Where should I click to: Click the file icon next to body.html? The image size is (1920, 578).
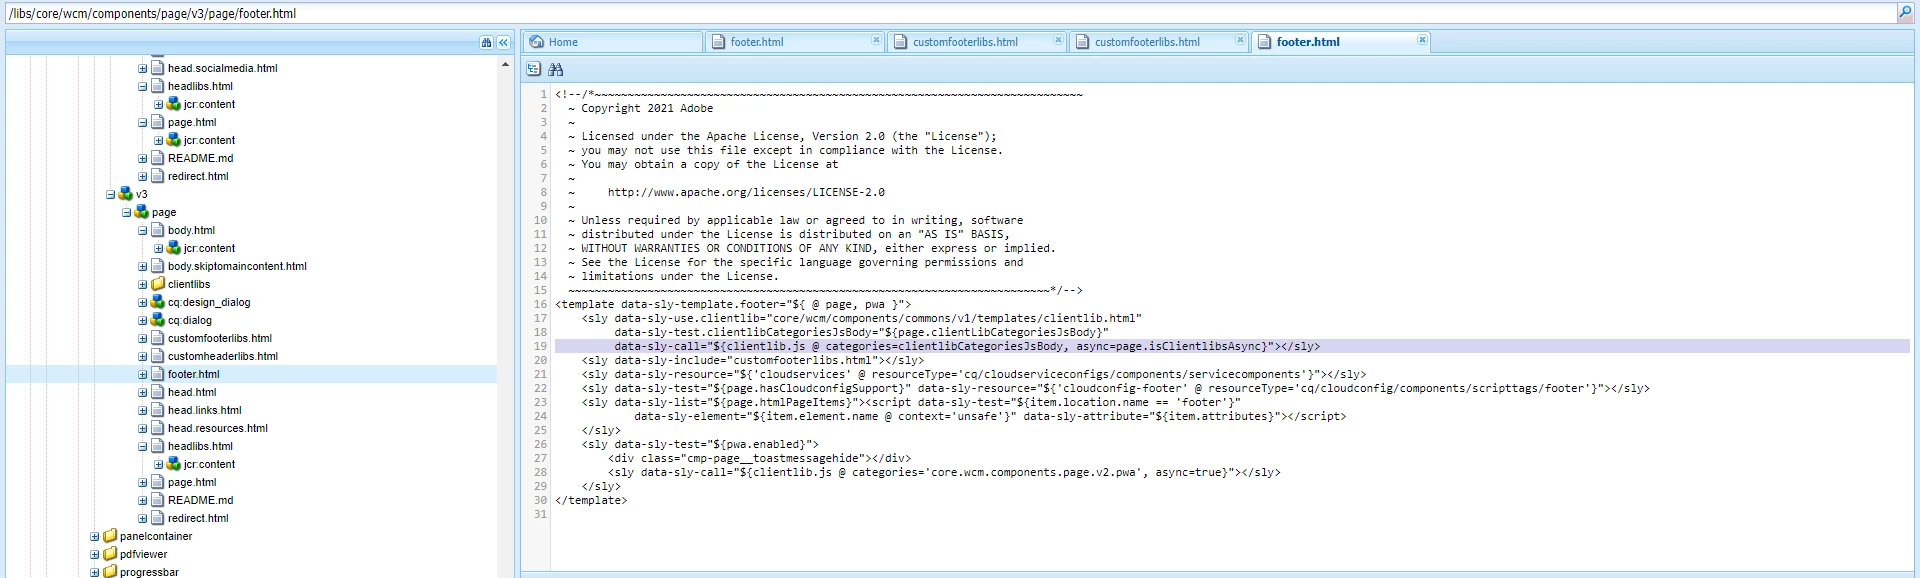click(x=158, y=230)
